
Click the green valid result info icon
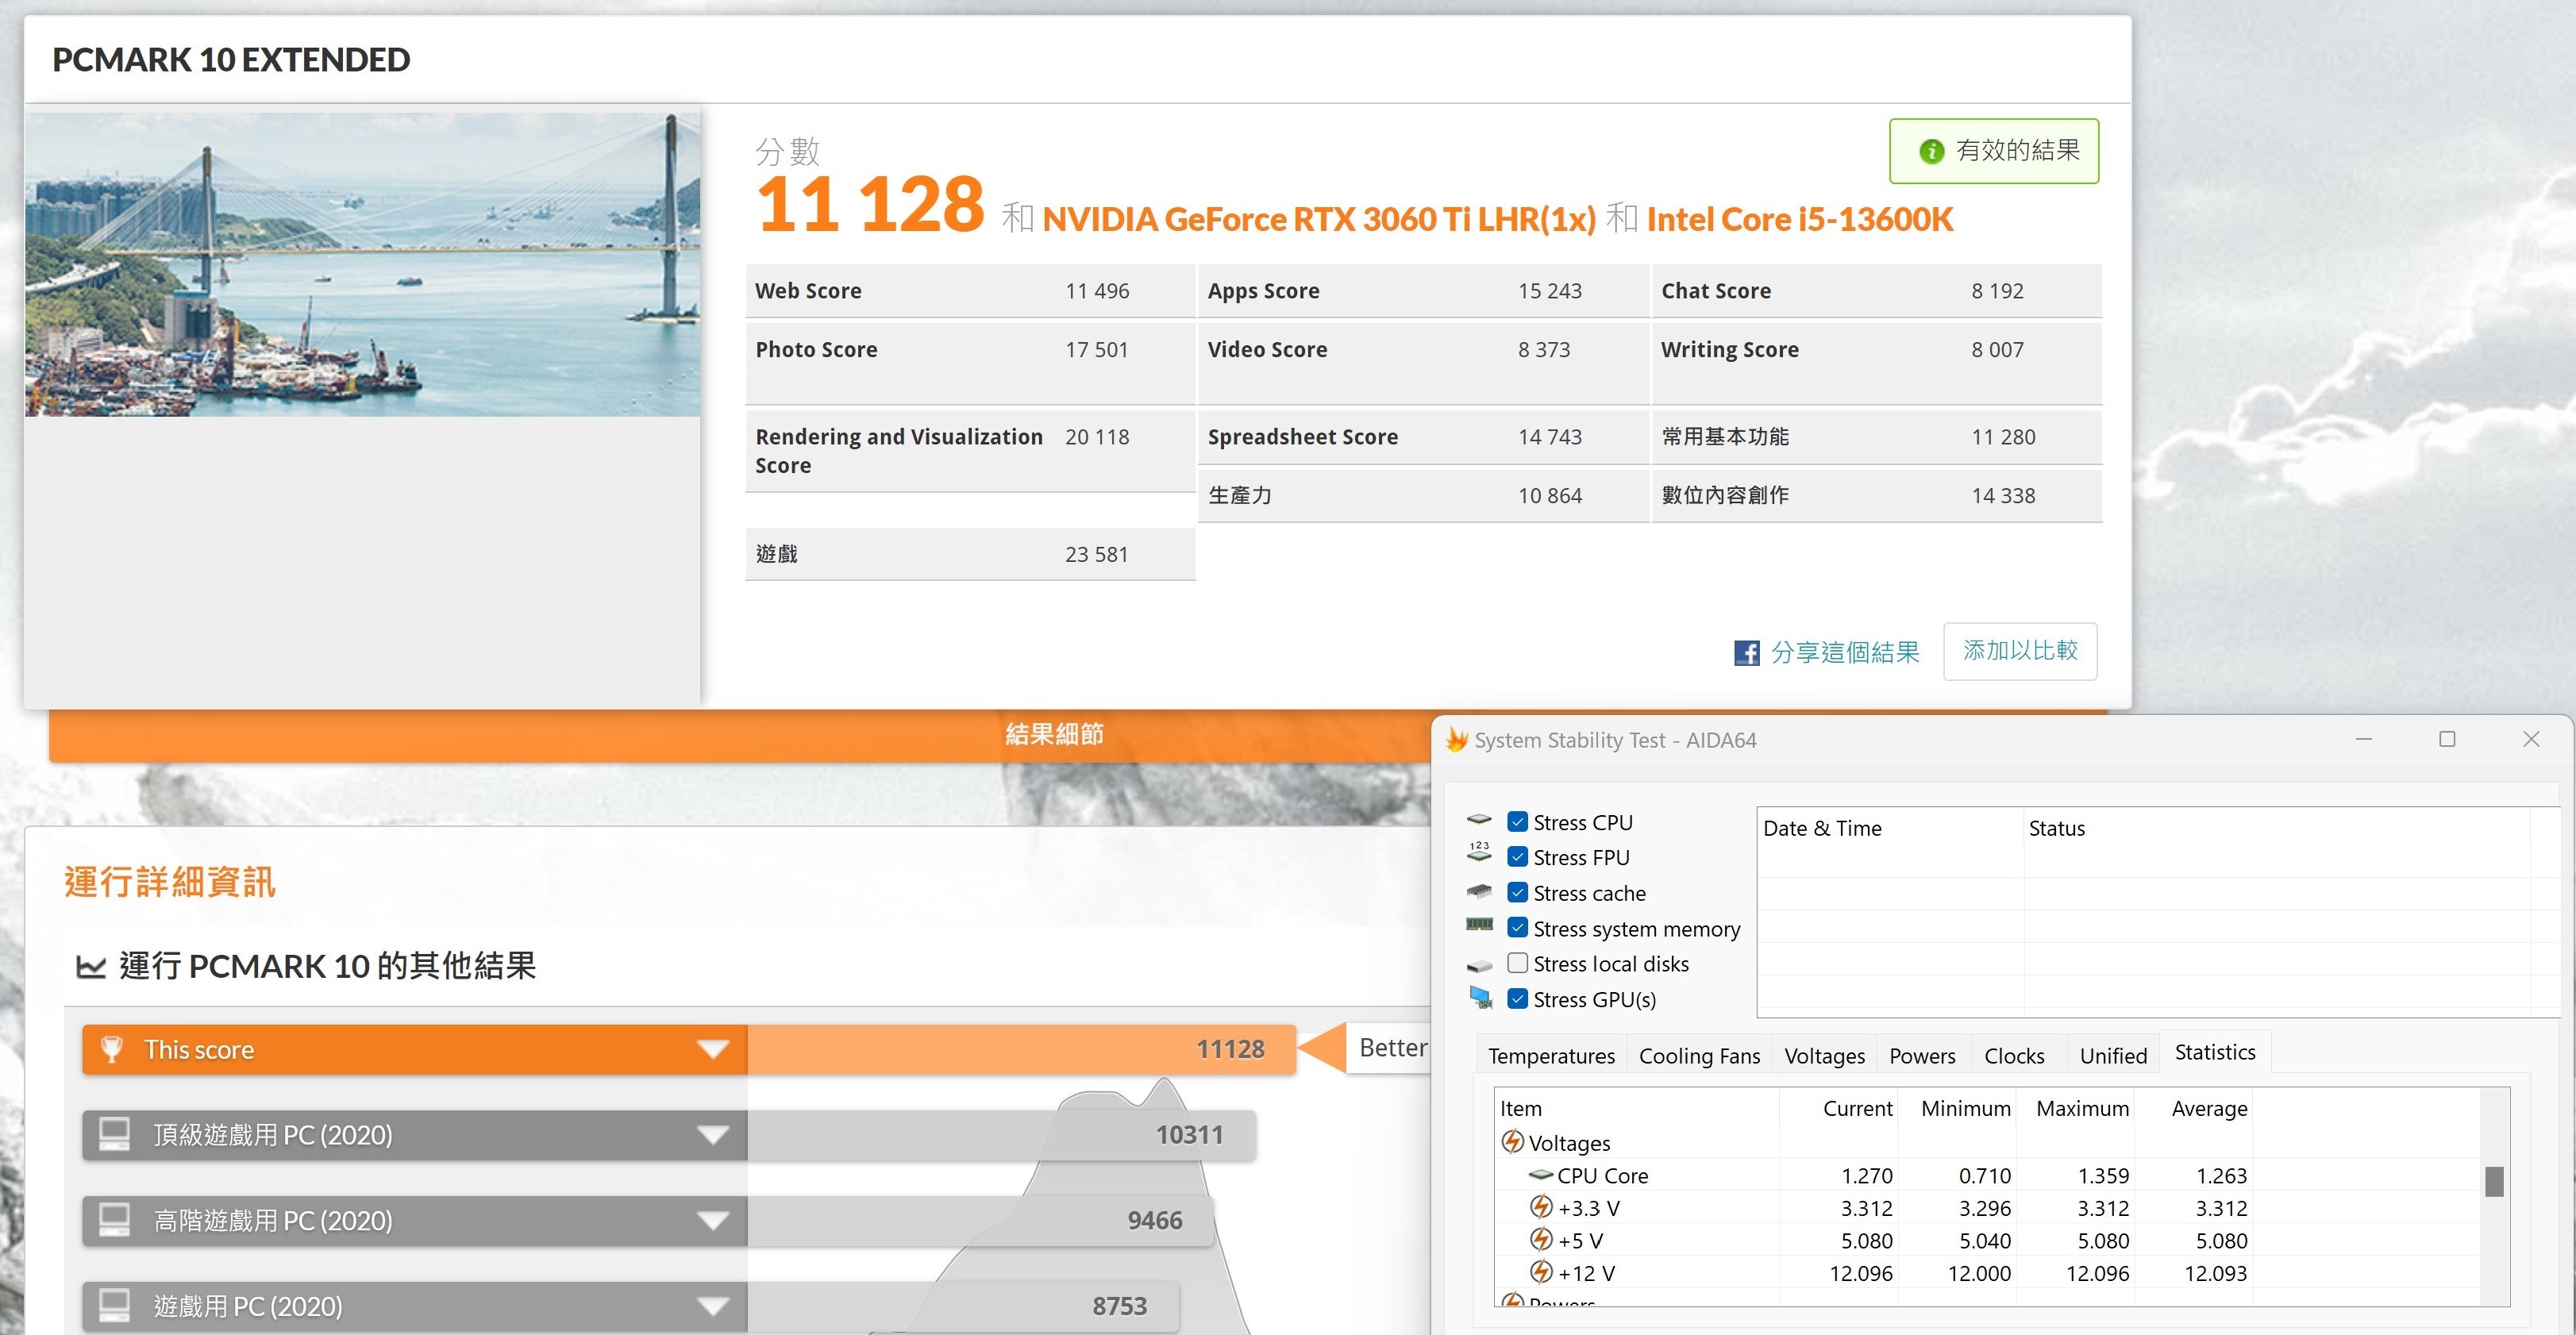point(1931,151)
